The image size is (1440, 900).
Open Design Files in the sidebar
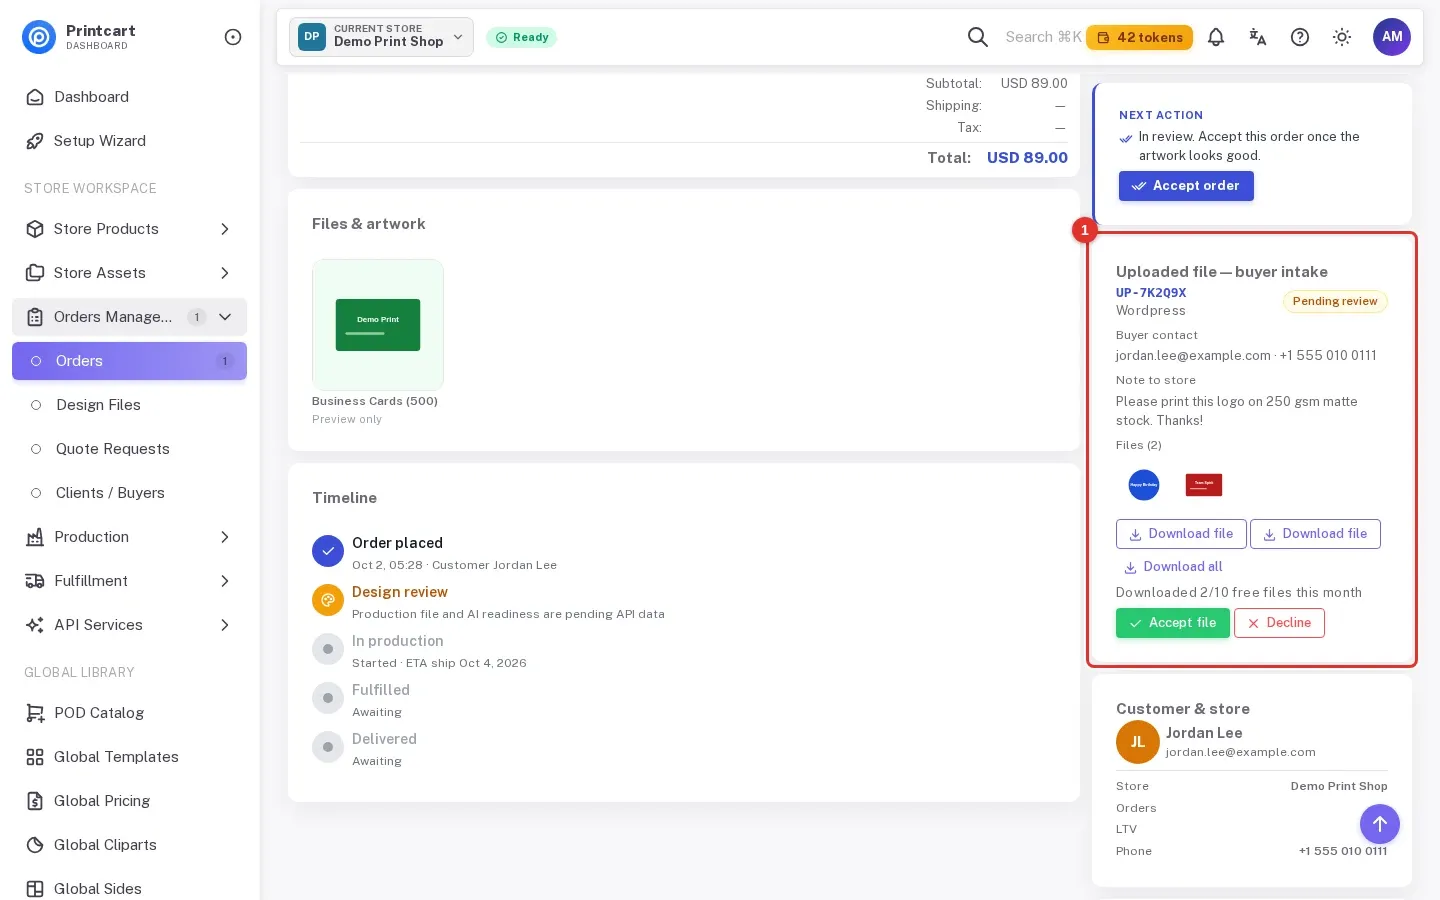click(129, 405)
